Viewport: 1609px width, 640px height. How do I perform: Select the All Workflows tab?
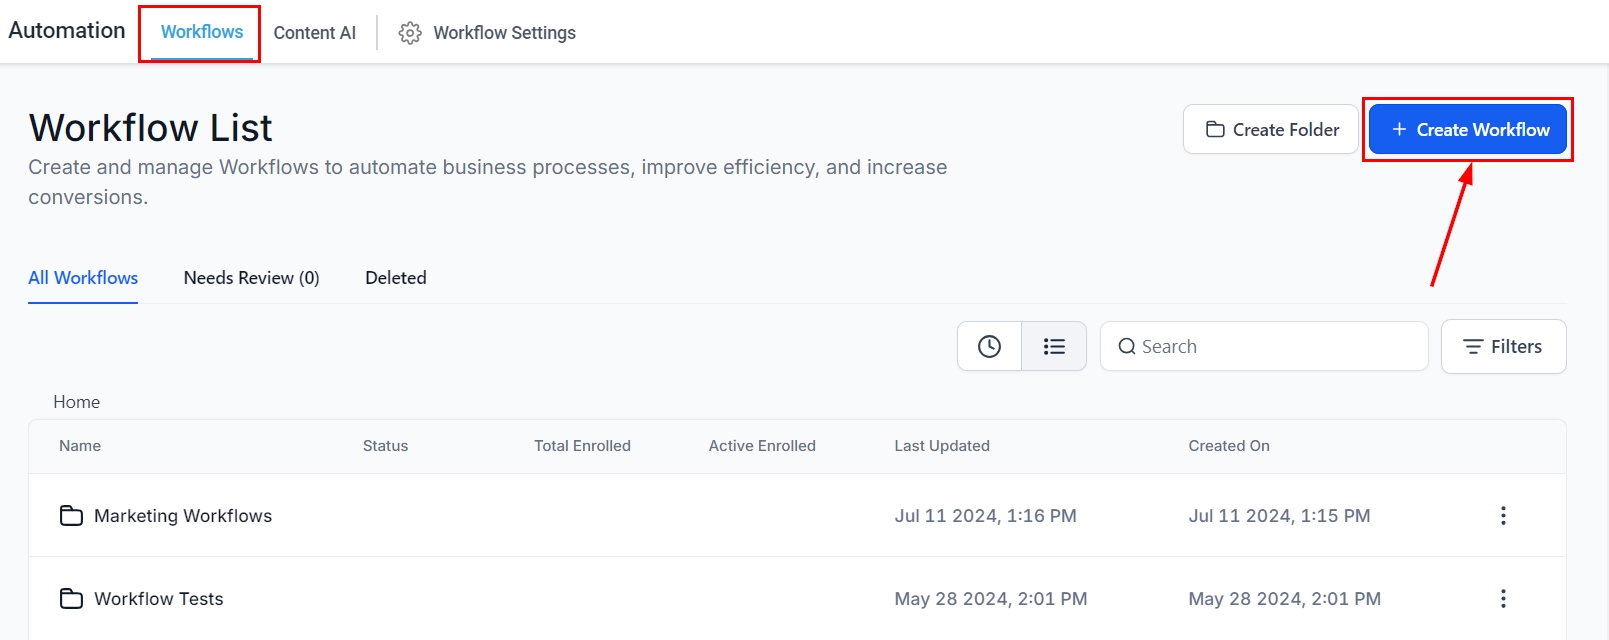(x=83, y=278)
